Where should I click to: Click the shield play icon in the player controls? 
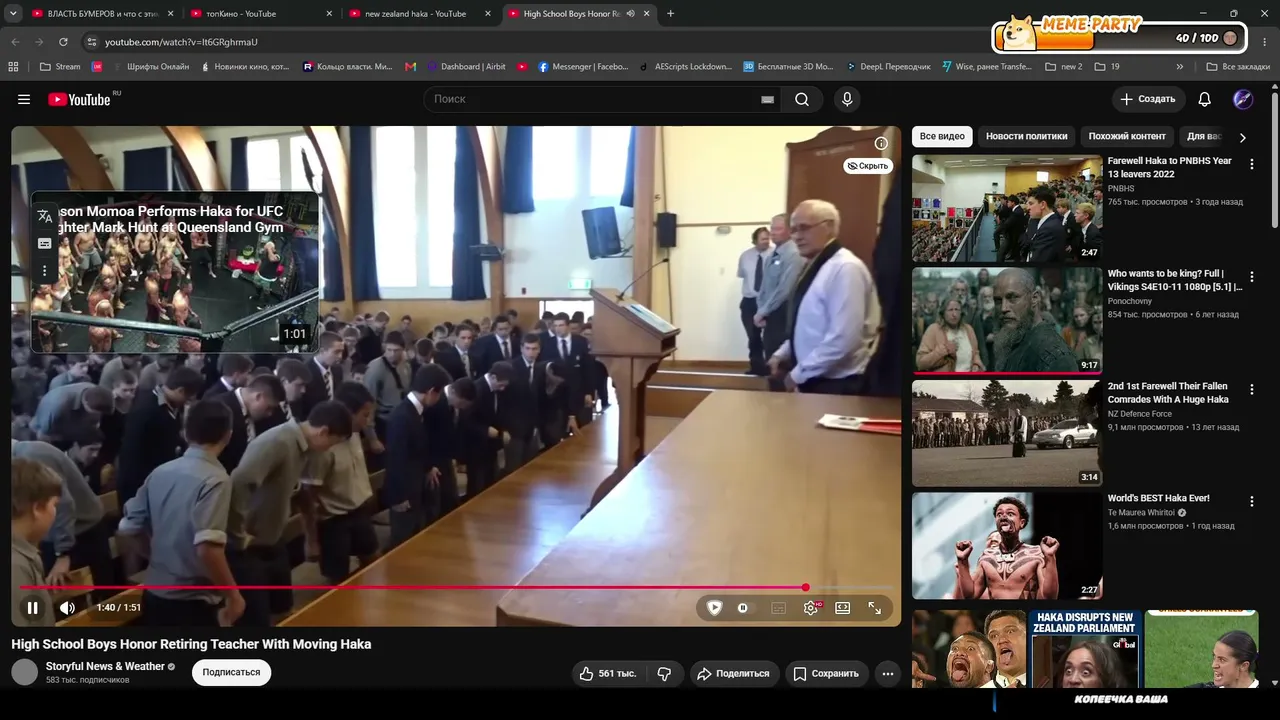pos(714,607)
